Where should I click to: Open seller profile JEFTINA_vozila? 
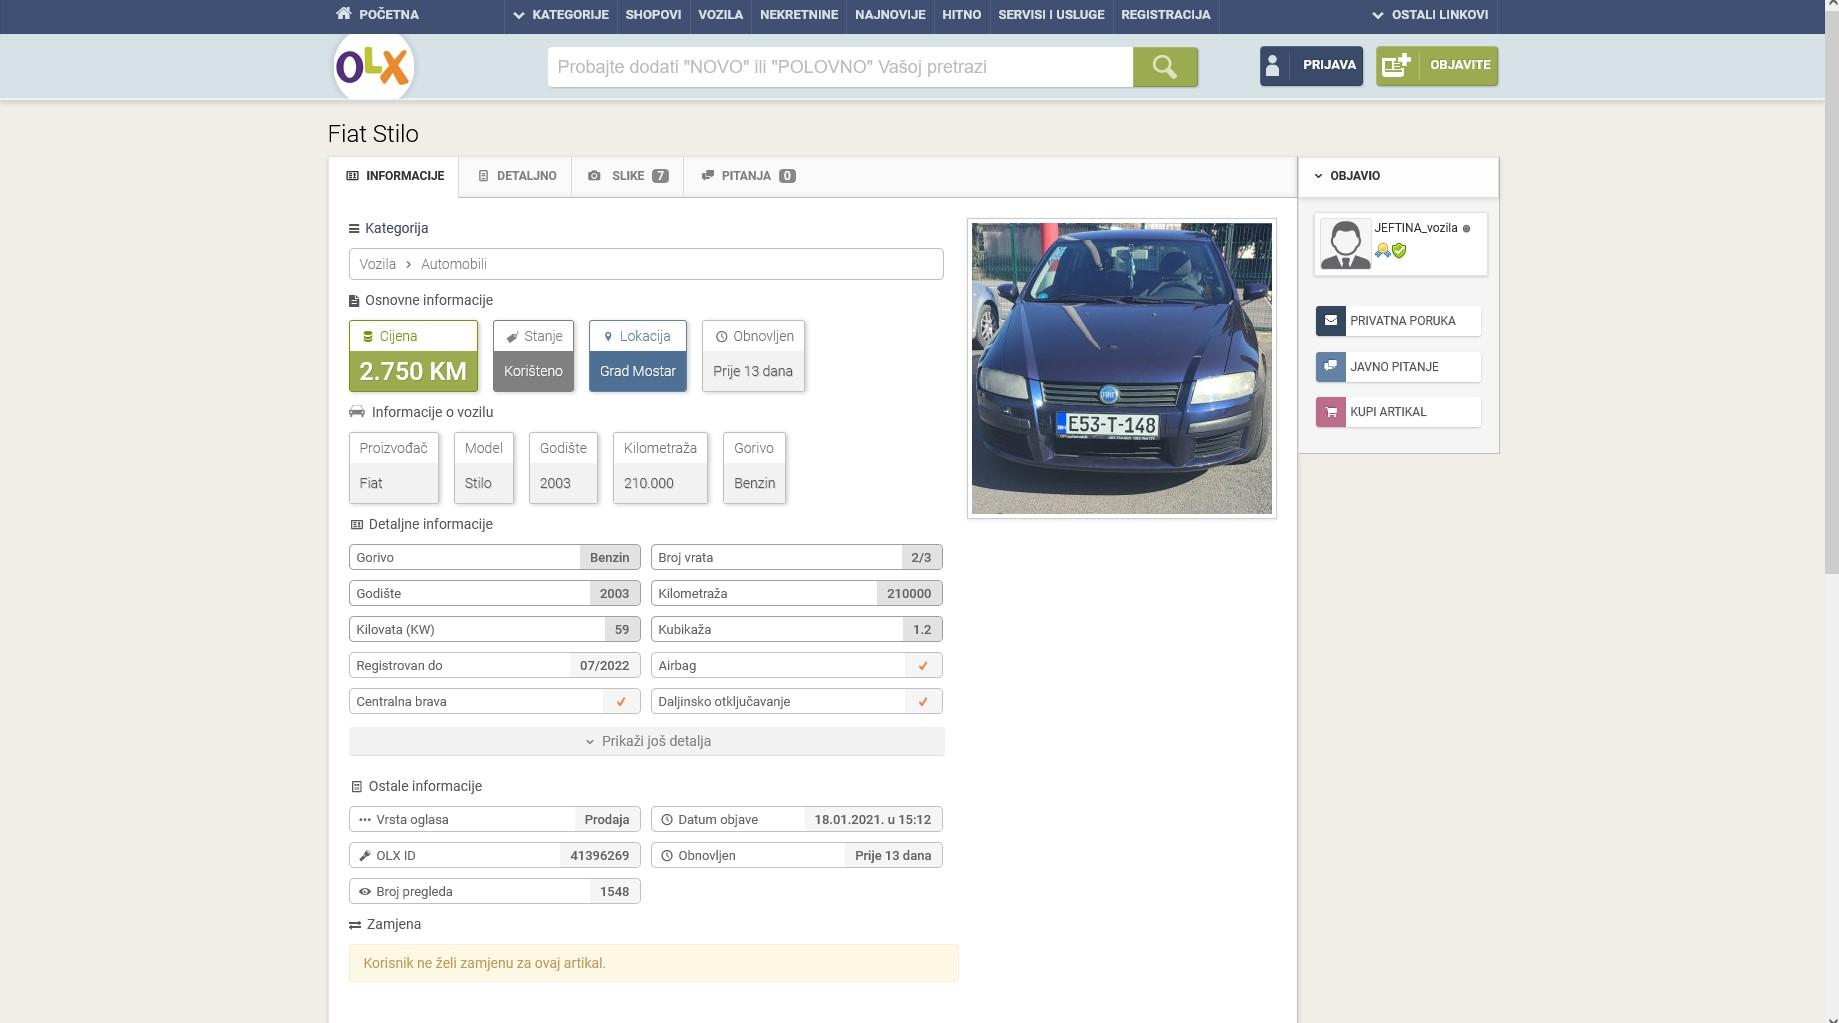point(1415,228)
